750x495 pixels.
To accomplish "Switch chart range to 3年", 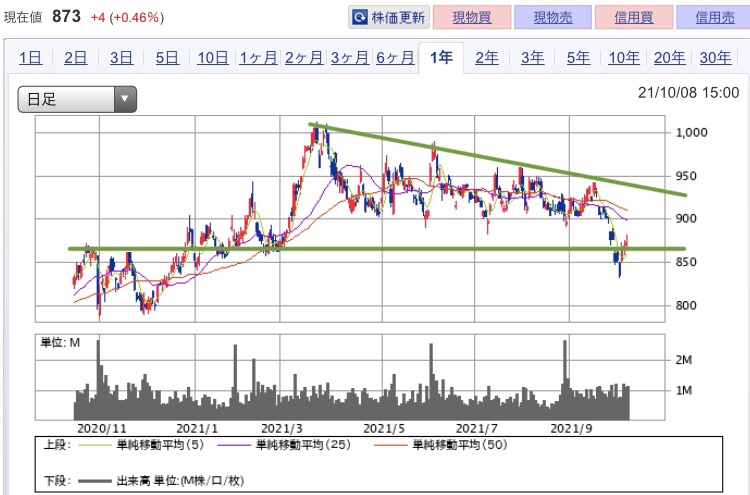I will click(532, 58).
